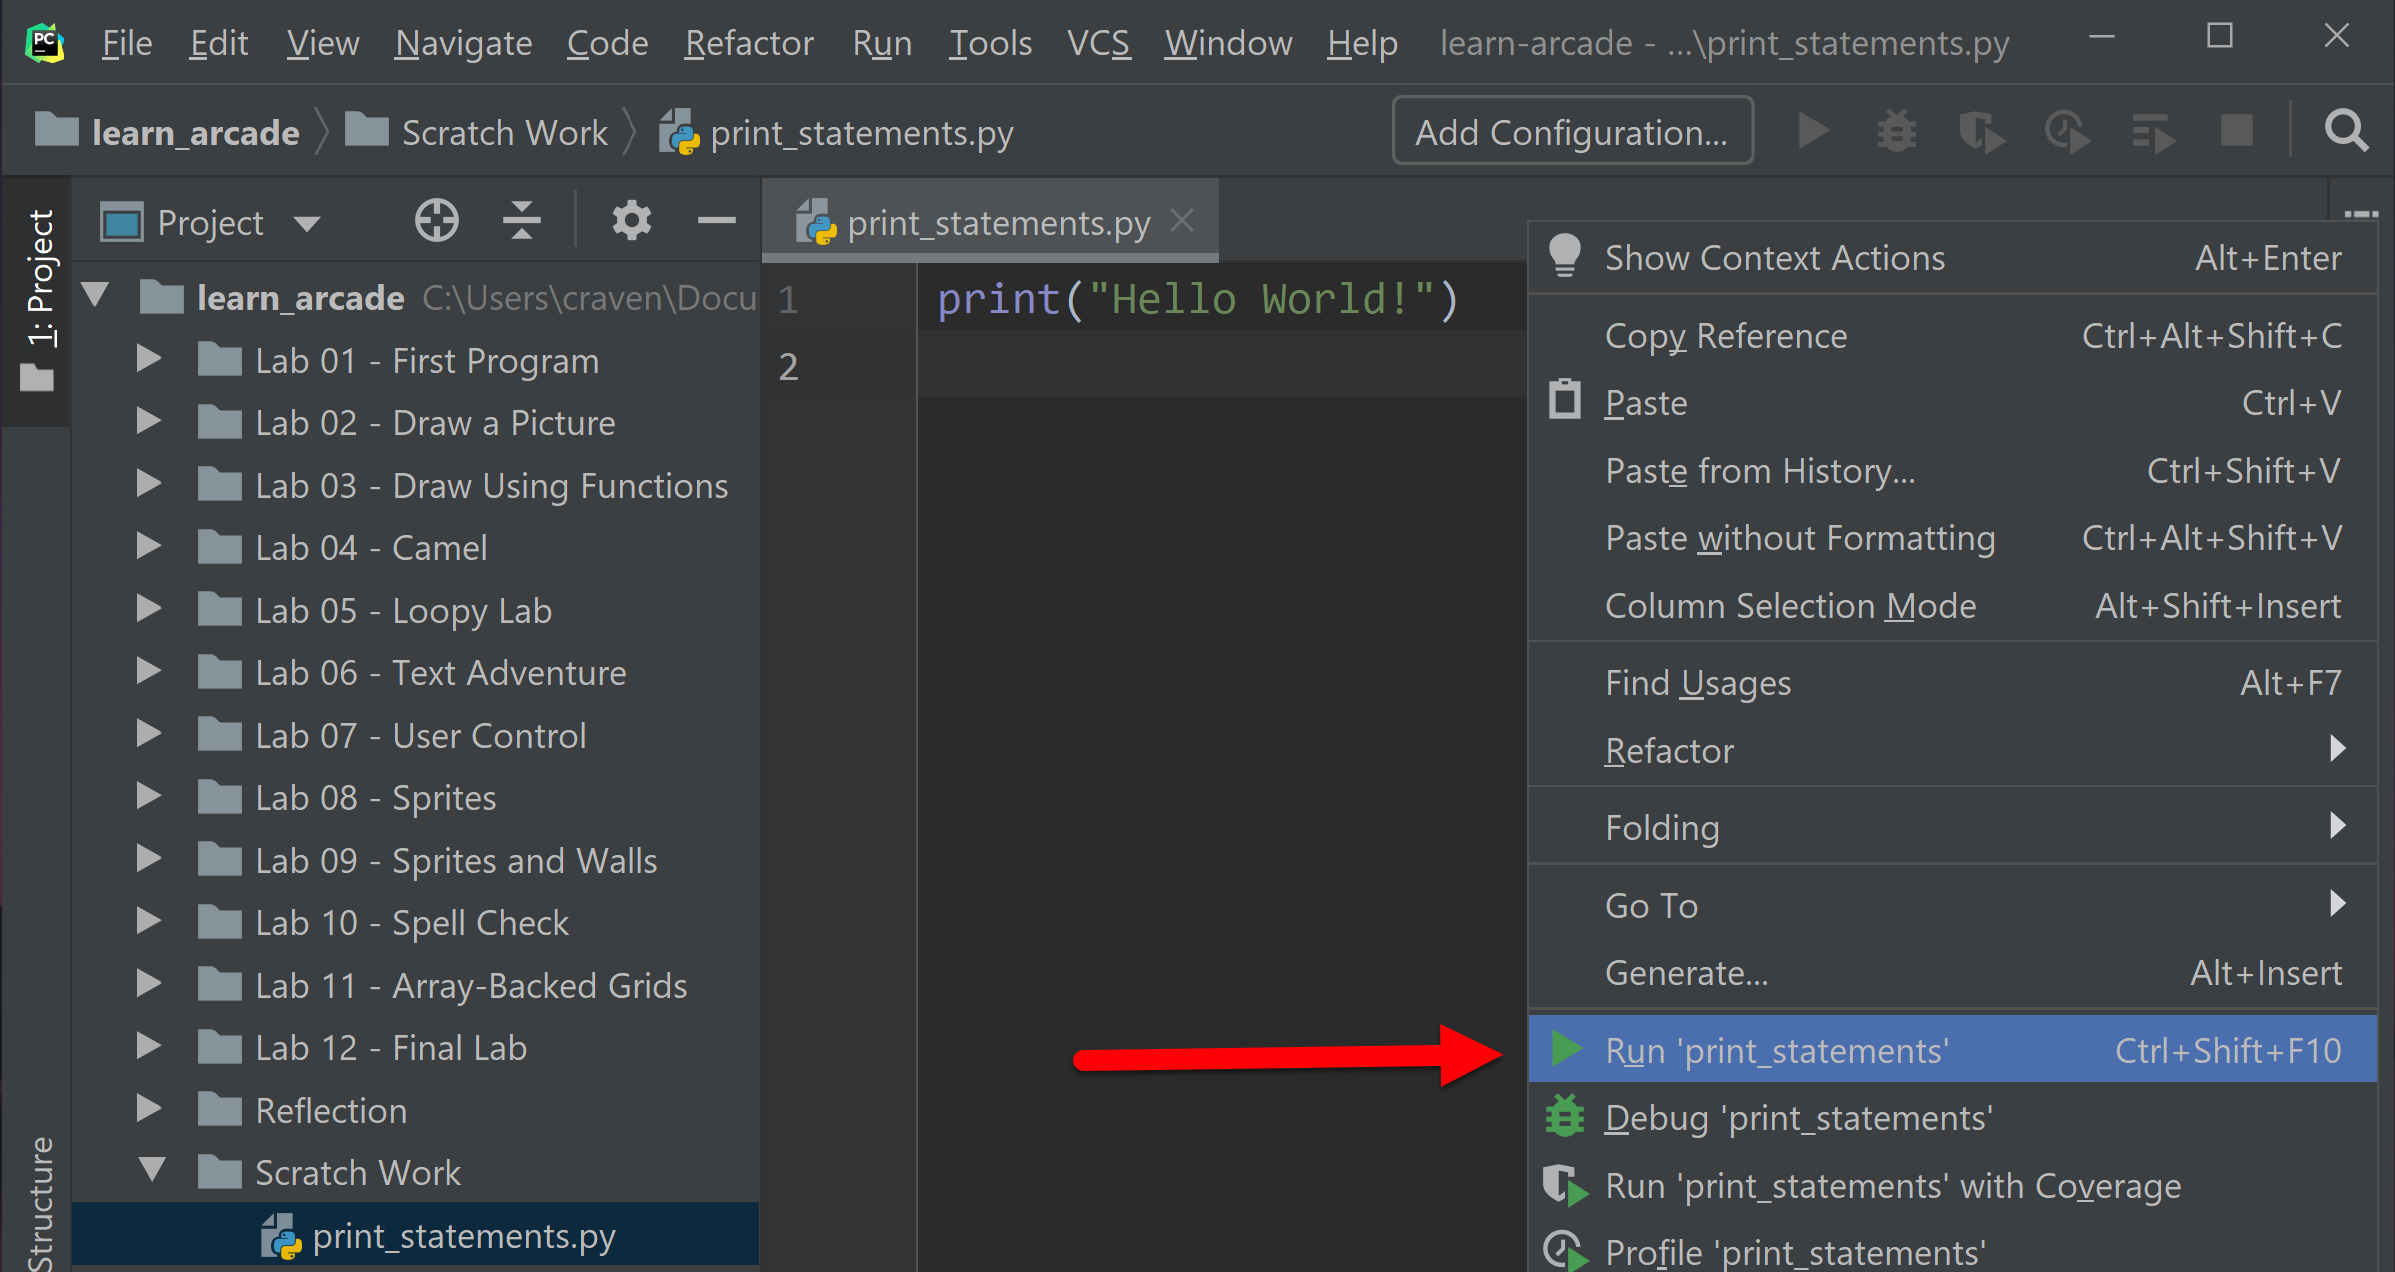Click green debug bug icon in context menu

coord(1565,1116)
